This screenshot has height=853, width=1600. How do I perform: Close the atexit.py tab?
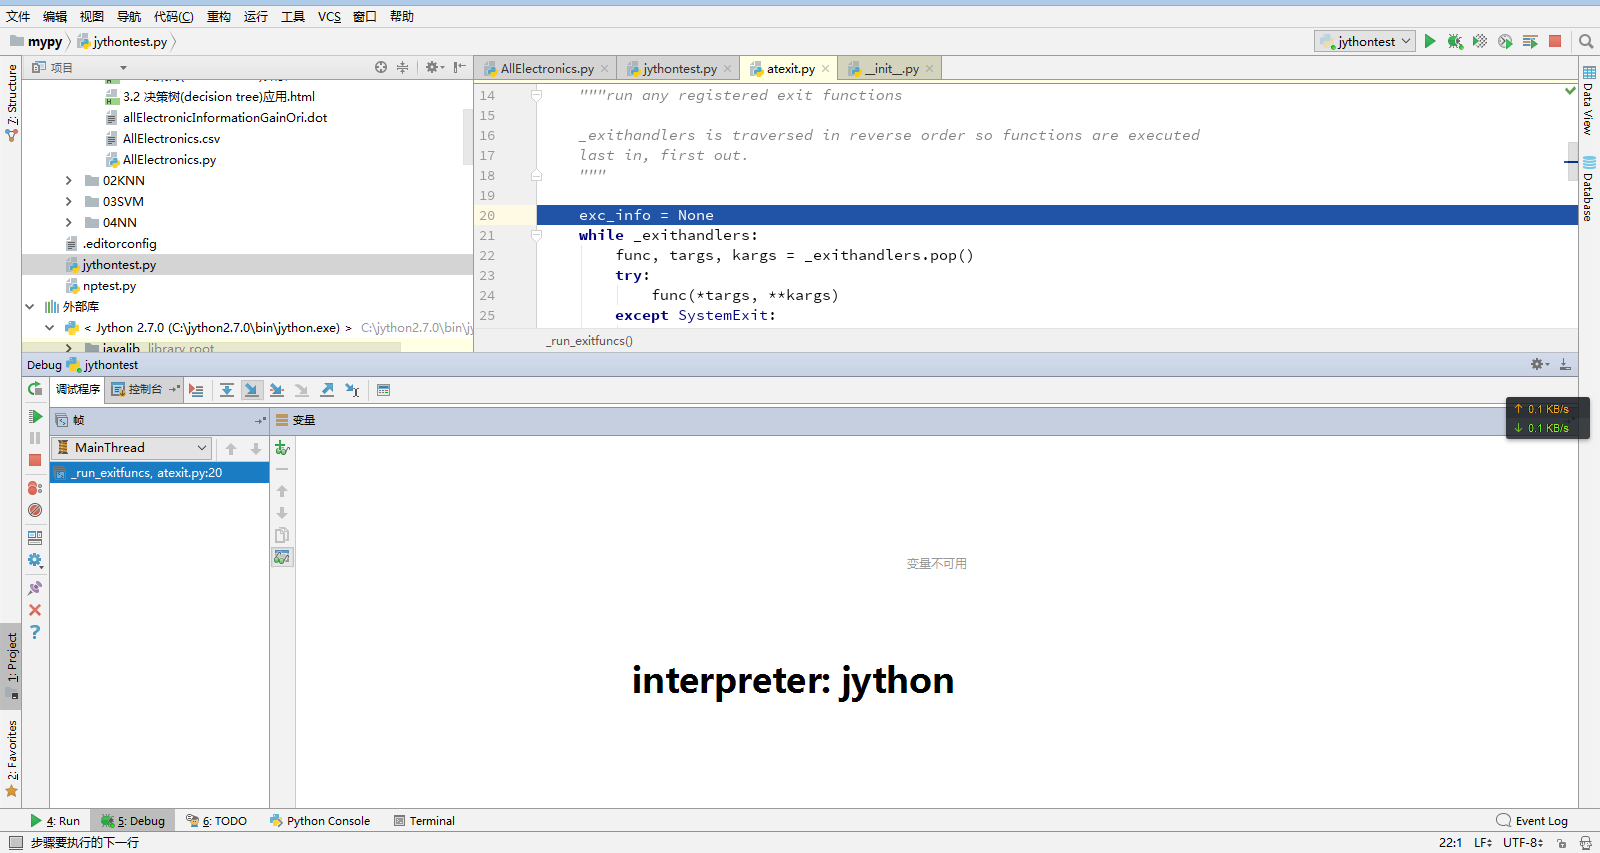[825, 69]
